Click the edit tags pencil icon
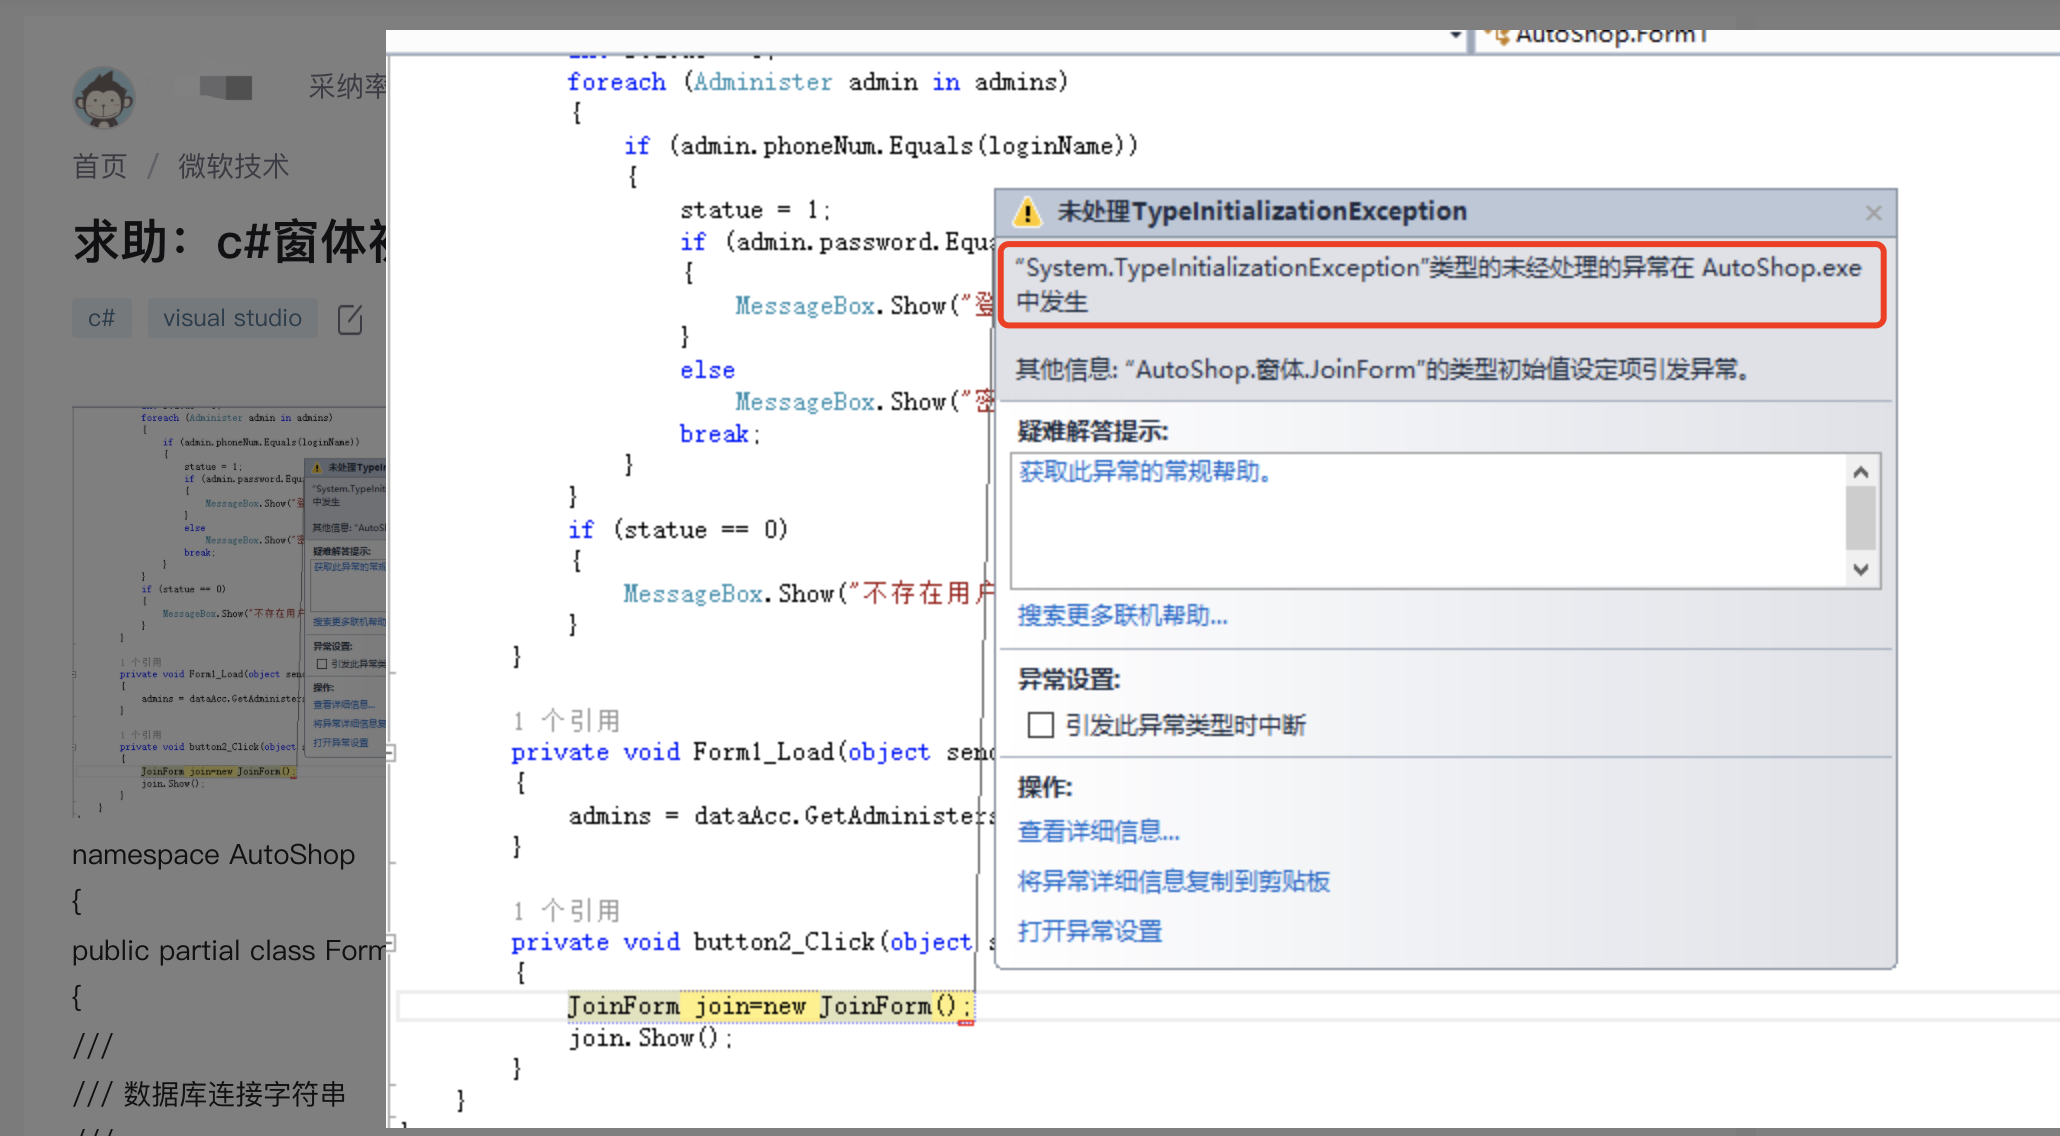This screenshot has height=1136, width=2060. click(350, 319)
